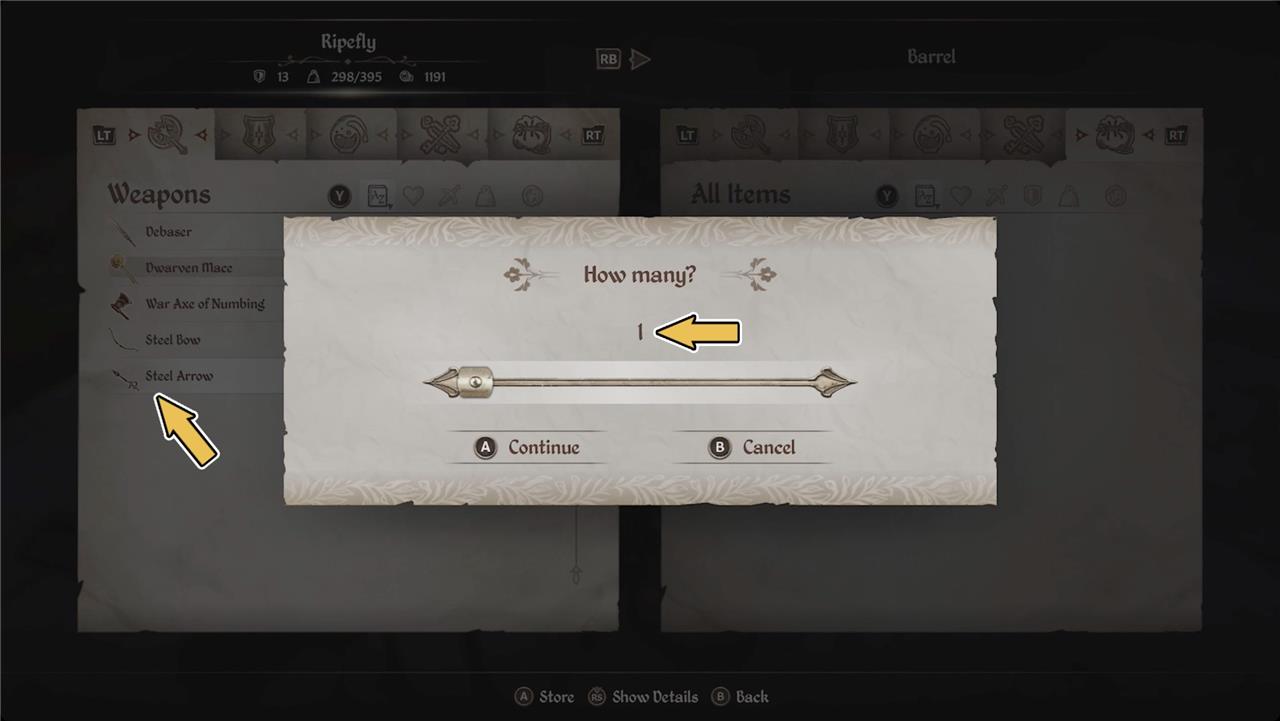
Task: Sort weapons by the damage sword icon
Action: click(x=449, y=195)
